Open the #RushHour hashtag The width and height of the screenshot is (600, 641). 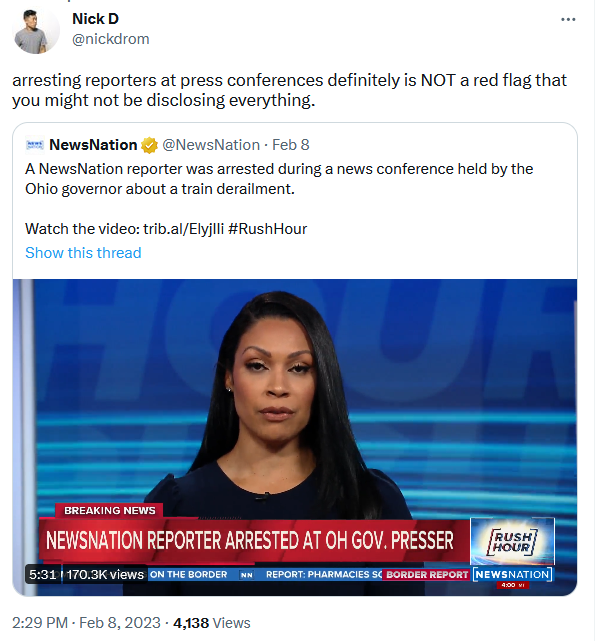tap(267, 229)
